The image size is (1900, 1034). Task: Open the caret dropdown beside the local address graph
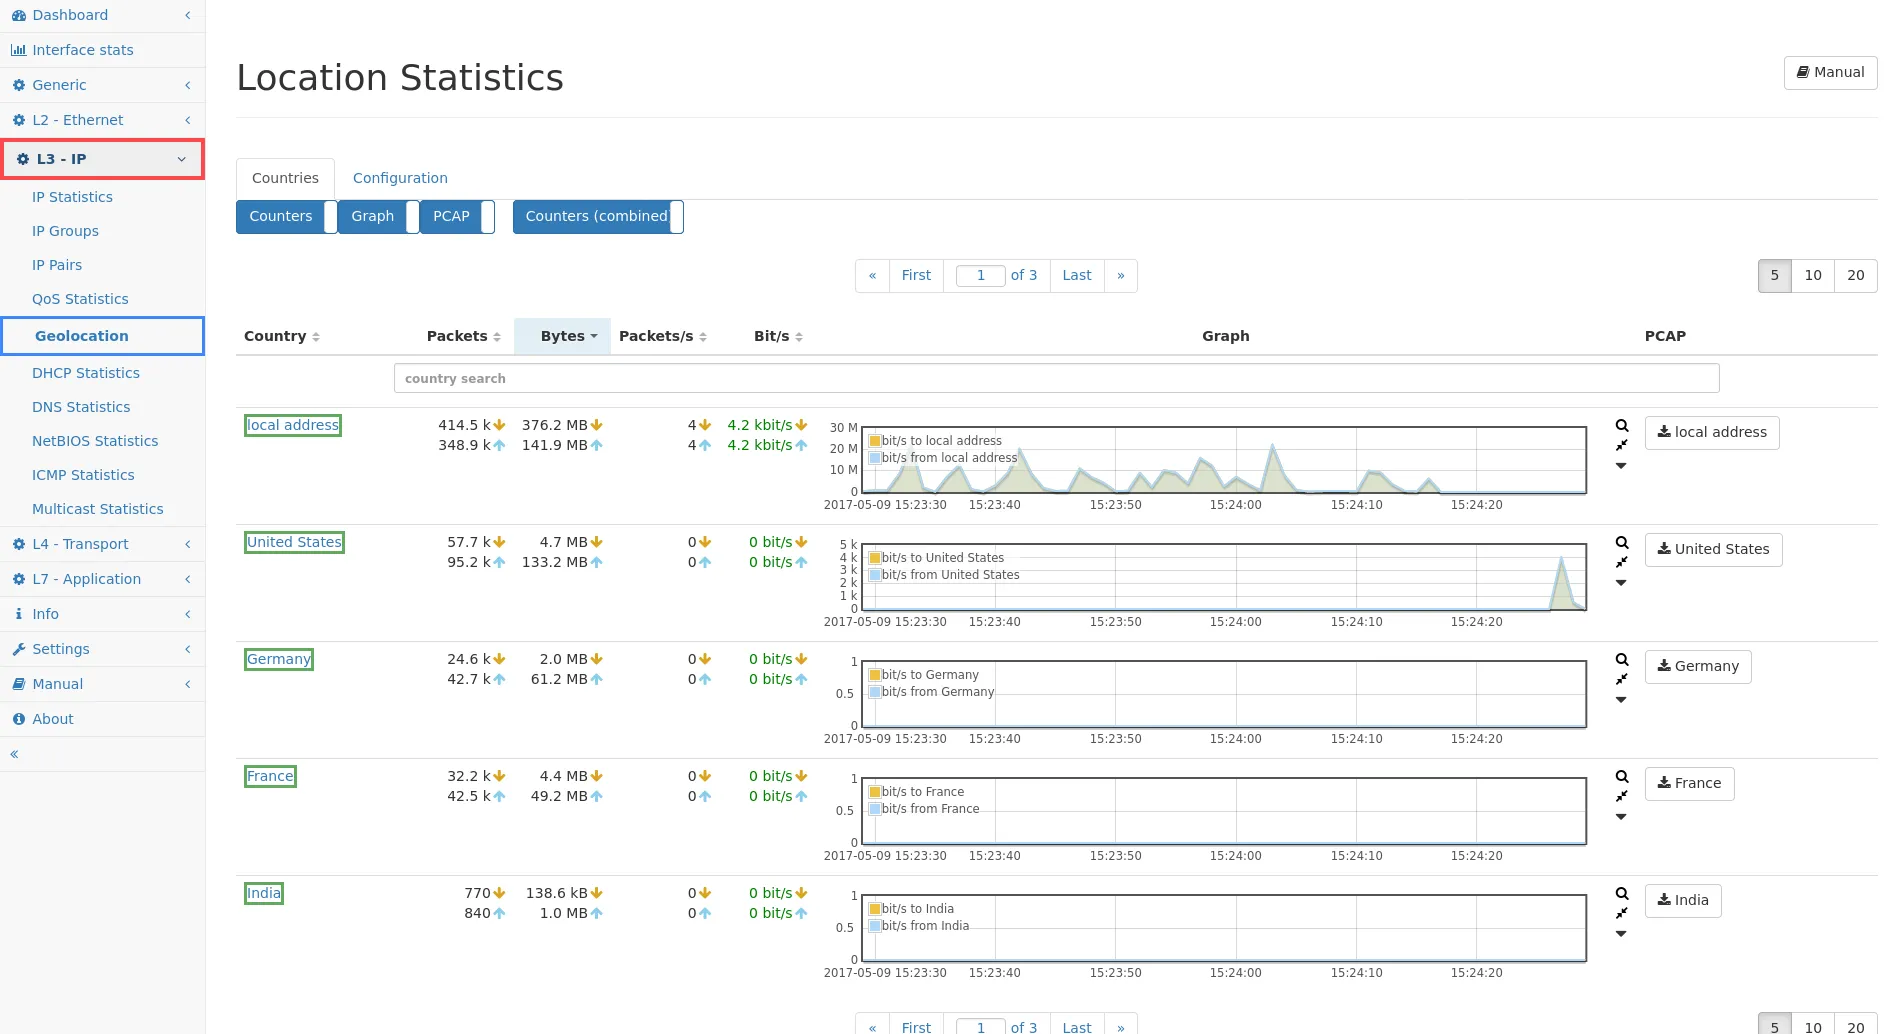pyautogui.click(x=1622, y=466)
